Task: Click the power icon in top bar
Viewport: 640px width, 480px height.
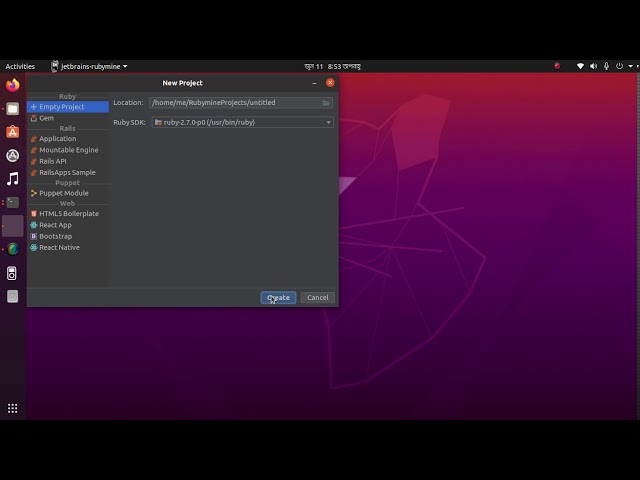Action: point(620,66)
